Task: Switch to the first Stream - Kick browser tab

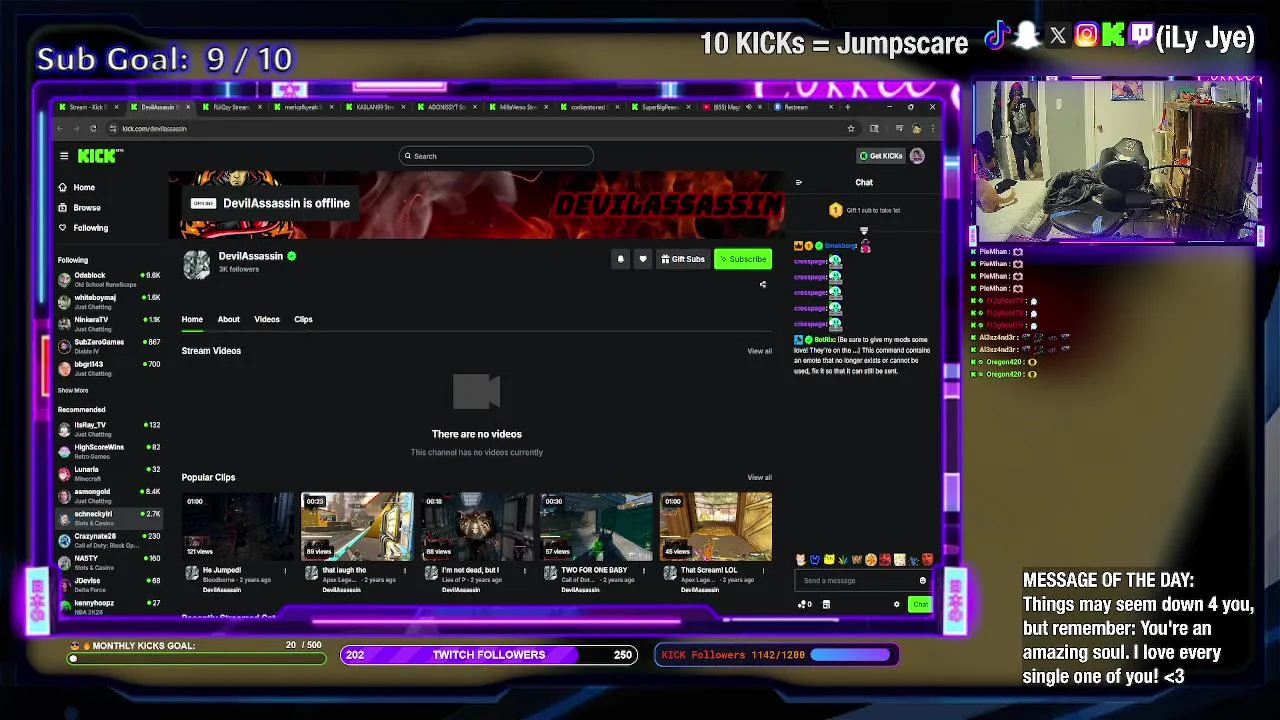Action: point(88,107)
